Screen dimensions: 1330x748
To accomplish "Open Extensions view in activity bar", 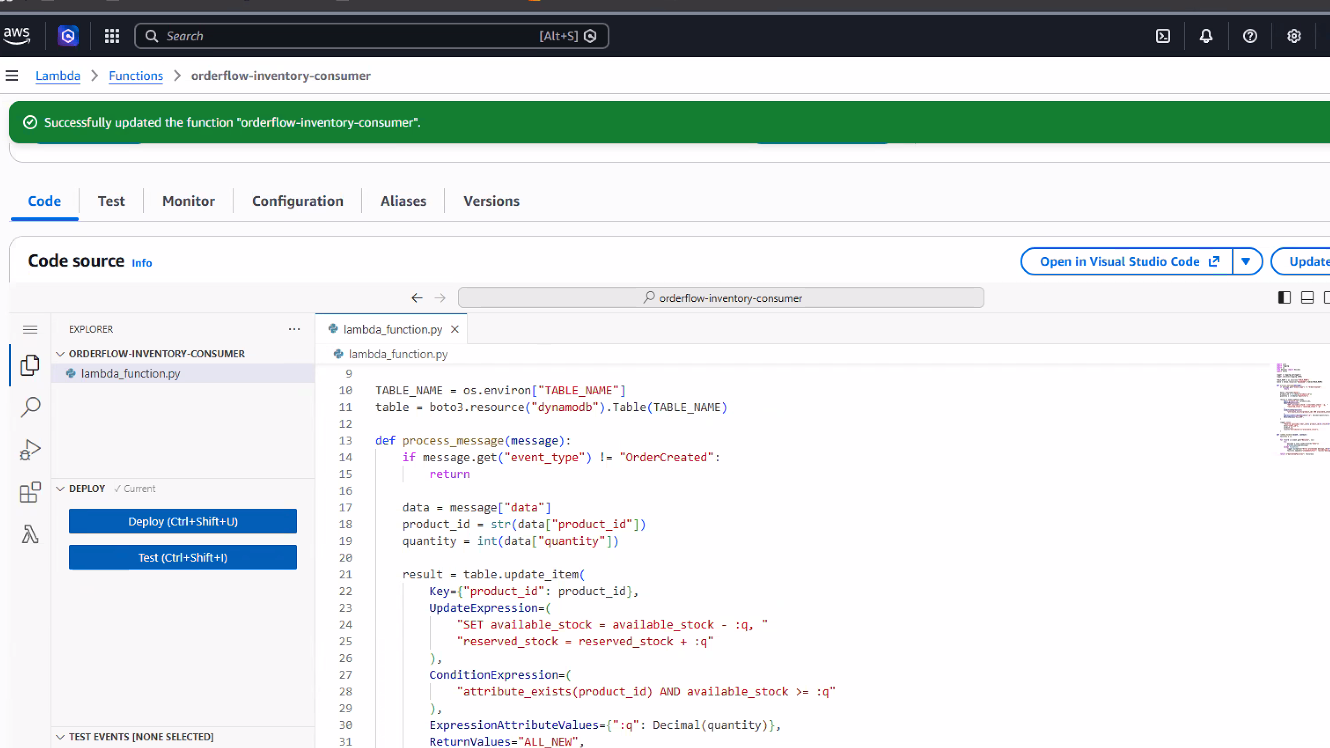I will 30,492.
